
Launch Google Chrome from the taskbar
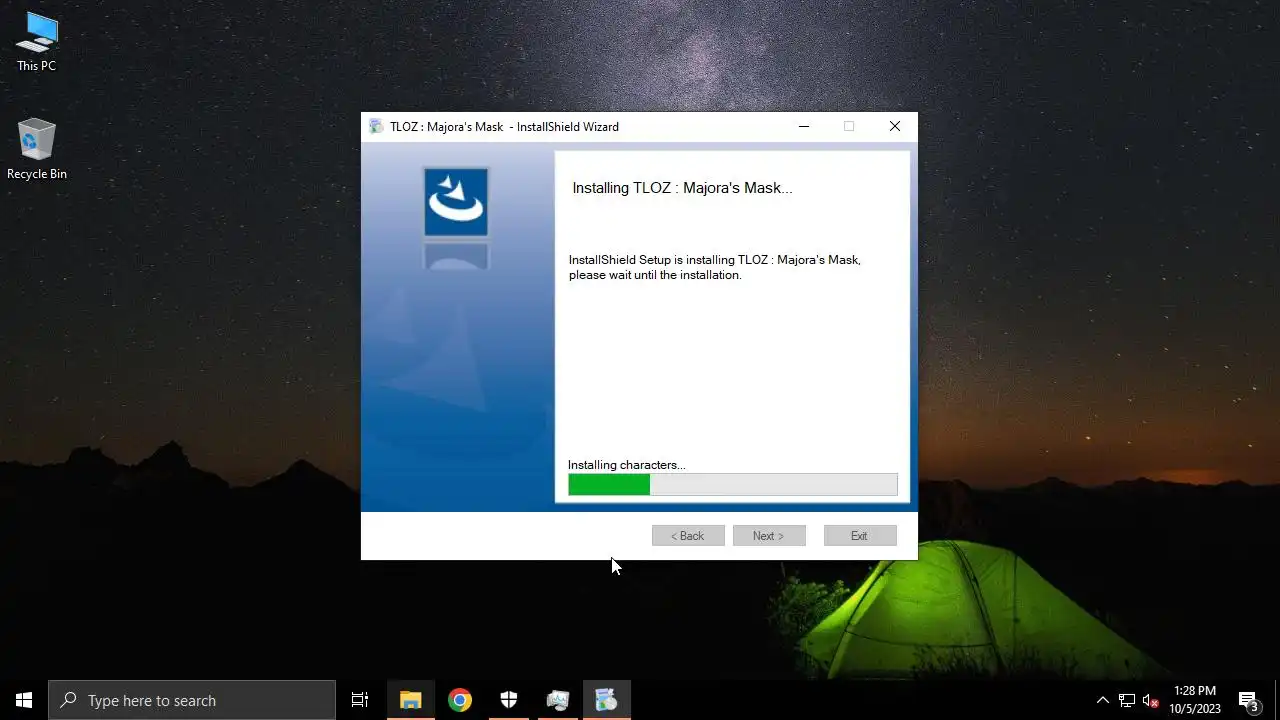(460, 700)
